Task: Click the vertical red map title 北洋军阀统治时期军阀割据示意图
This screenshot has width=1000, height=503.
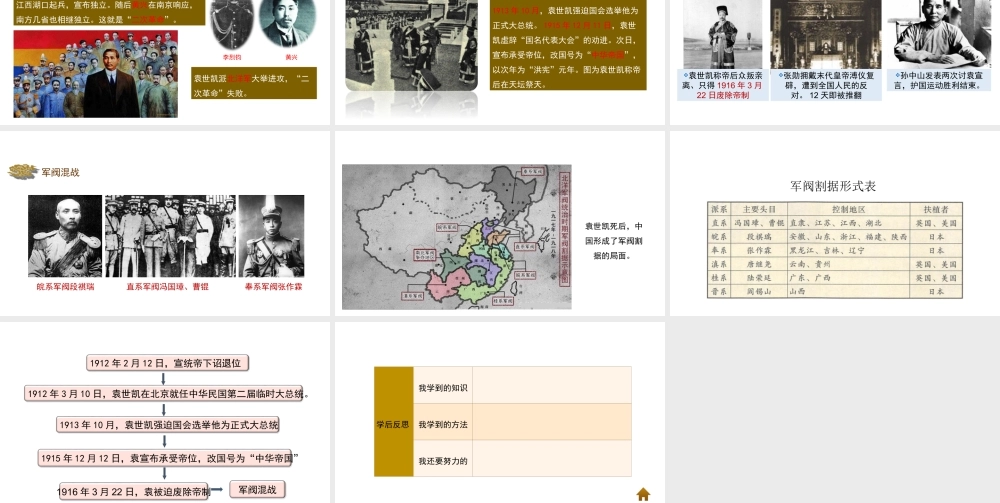Action: pos(564,229)
